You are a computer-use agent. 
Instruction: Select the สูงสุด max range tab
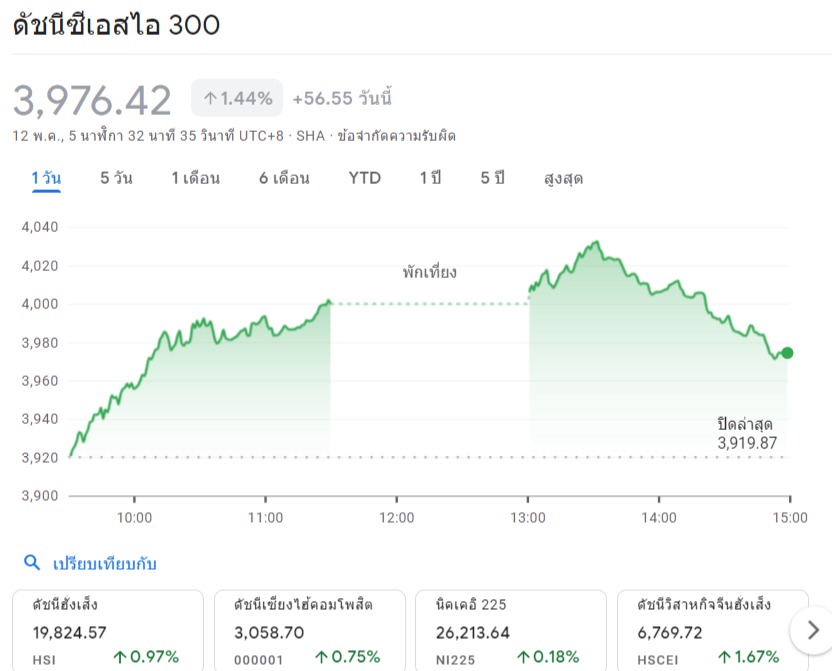(563, 178)
